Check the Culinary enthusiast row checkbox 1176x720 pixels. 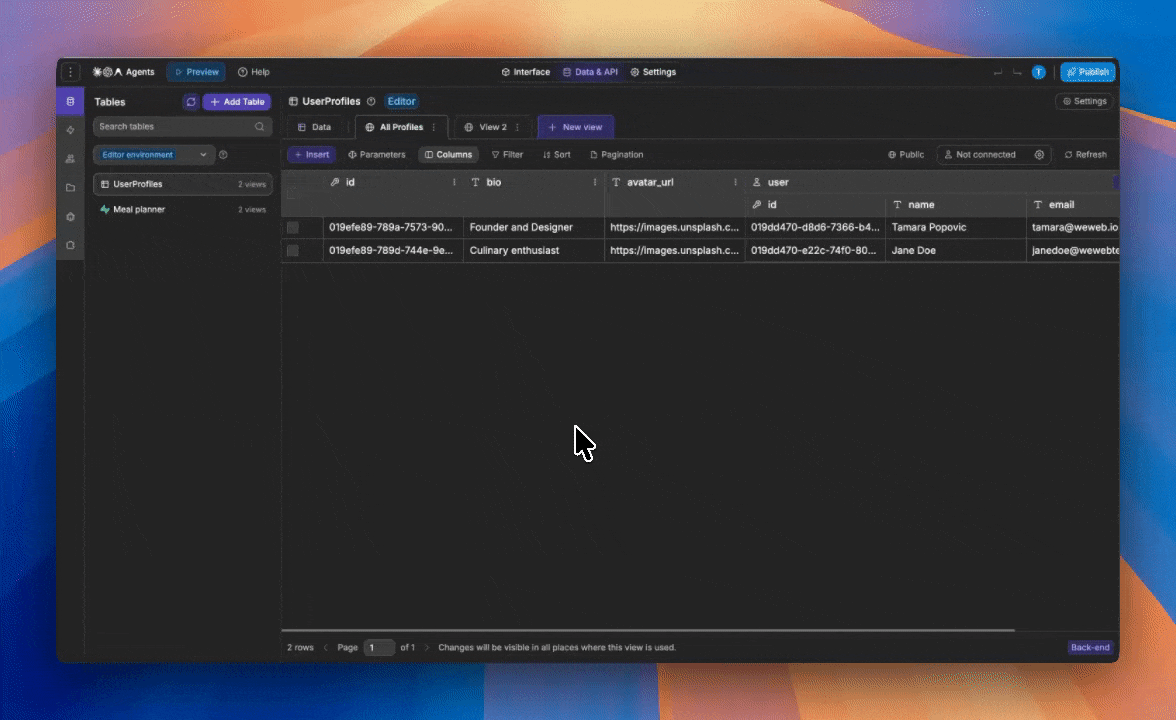(292, 250)
